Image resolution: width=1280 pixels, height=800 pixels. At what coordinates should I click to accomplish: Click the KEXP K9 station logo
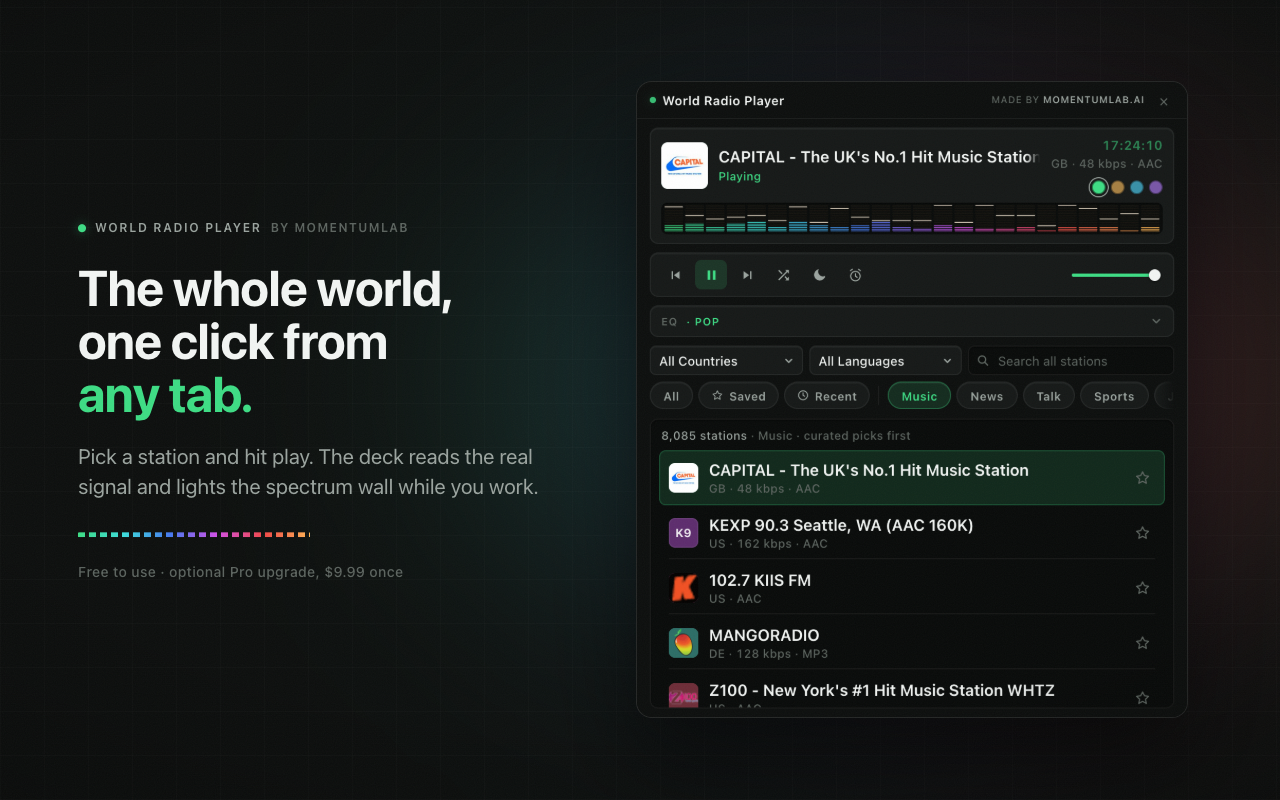click(683, 533)
